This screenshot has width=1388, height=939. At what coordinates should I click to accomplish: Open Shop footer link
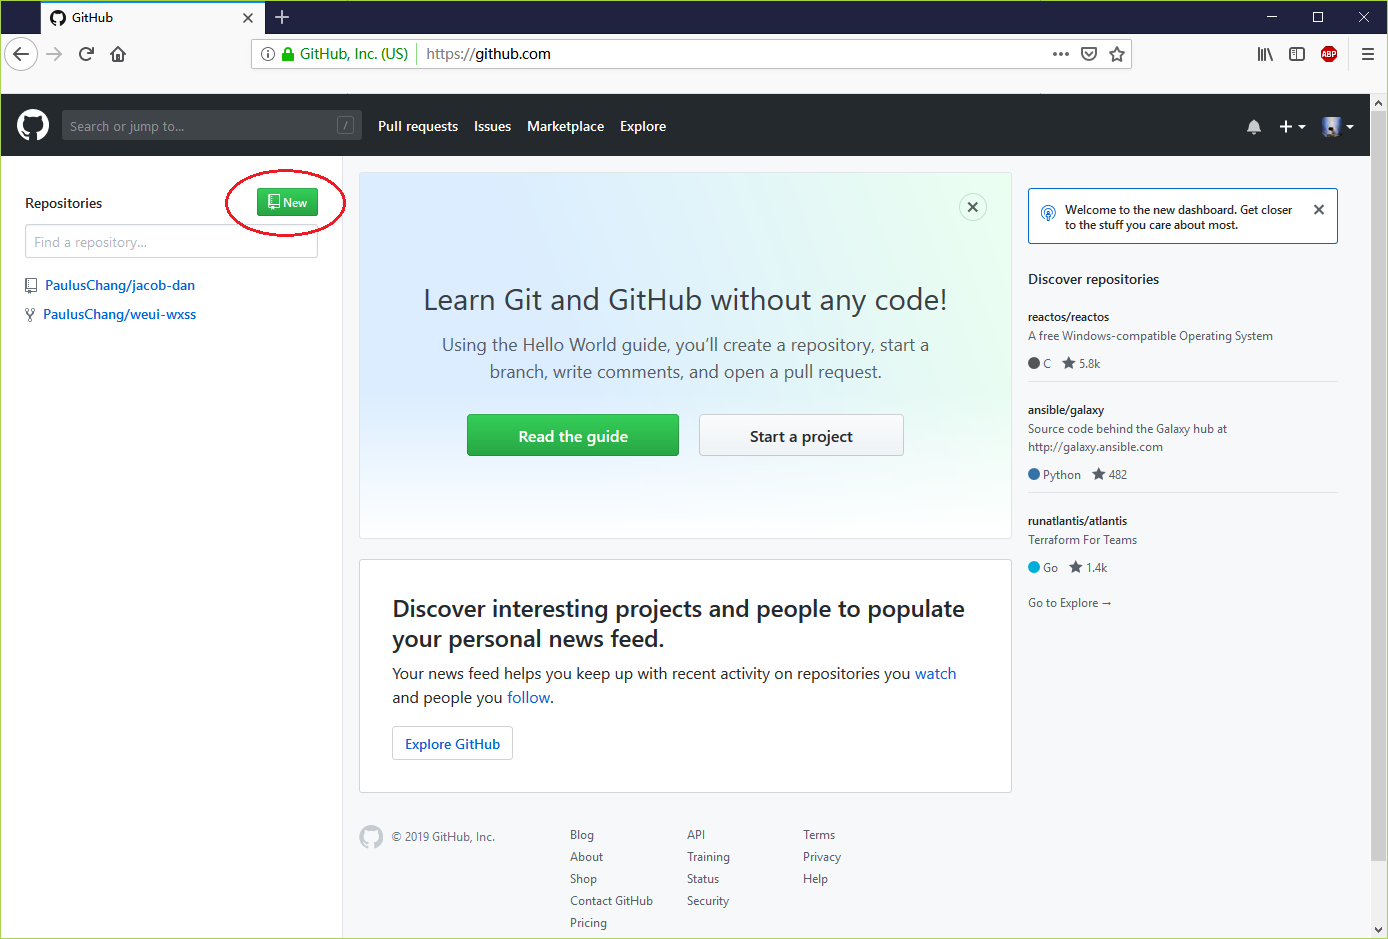pos(583,879)
